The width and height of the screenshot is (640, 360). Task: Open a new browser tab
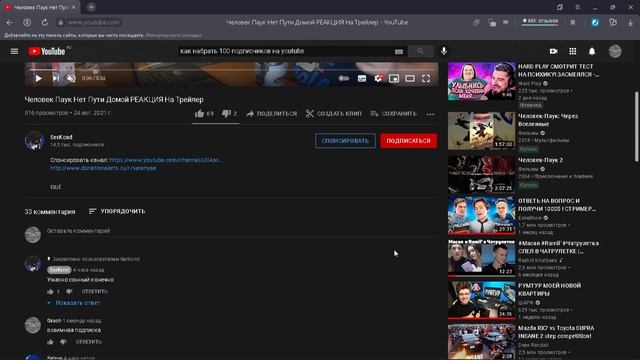(91, 7)
